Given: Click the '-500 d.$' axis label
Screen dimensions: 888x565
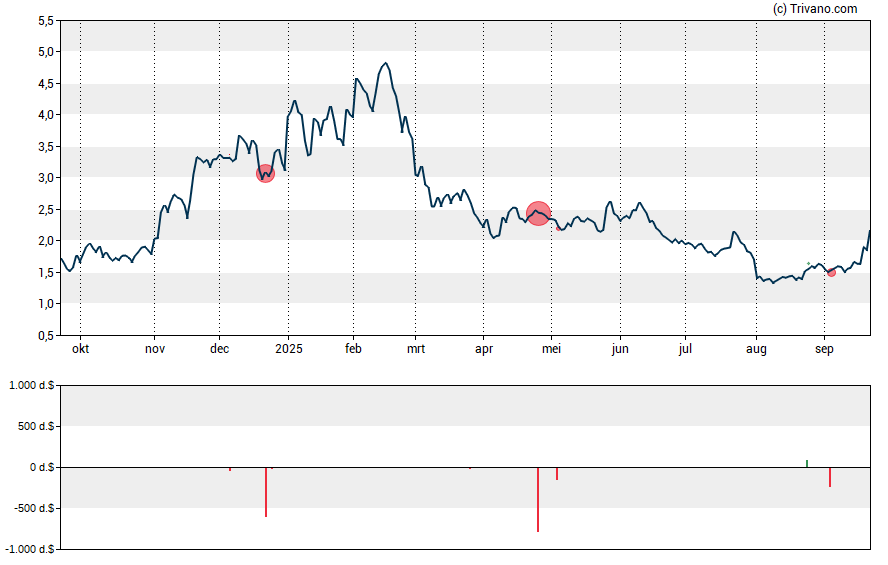Looking at the screenshot, I should tap(34, 508).
